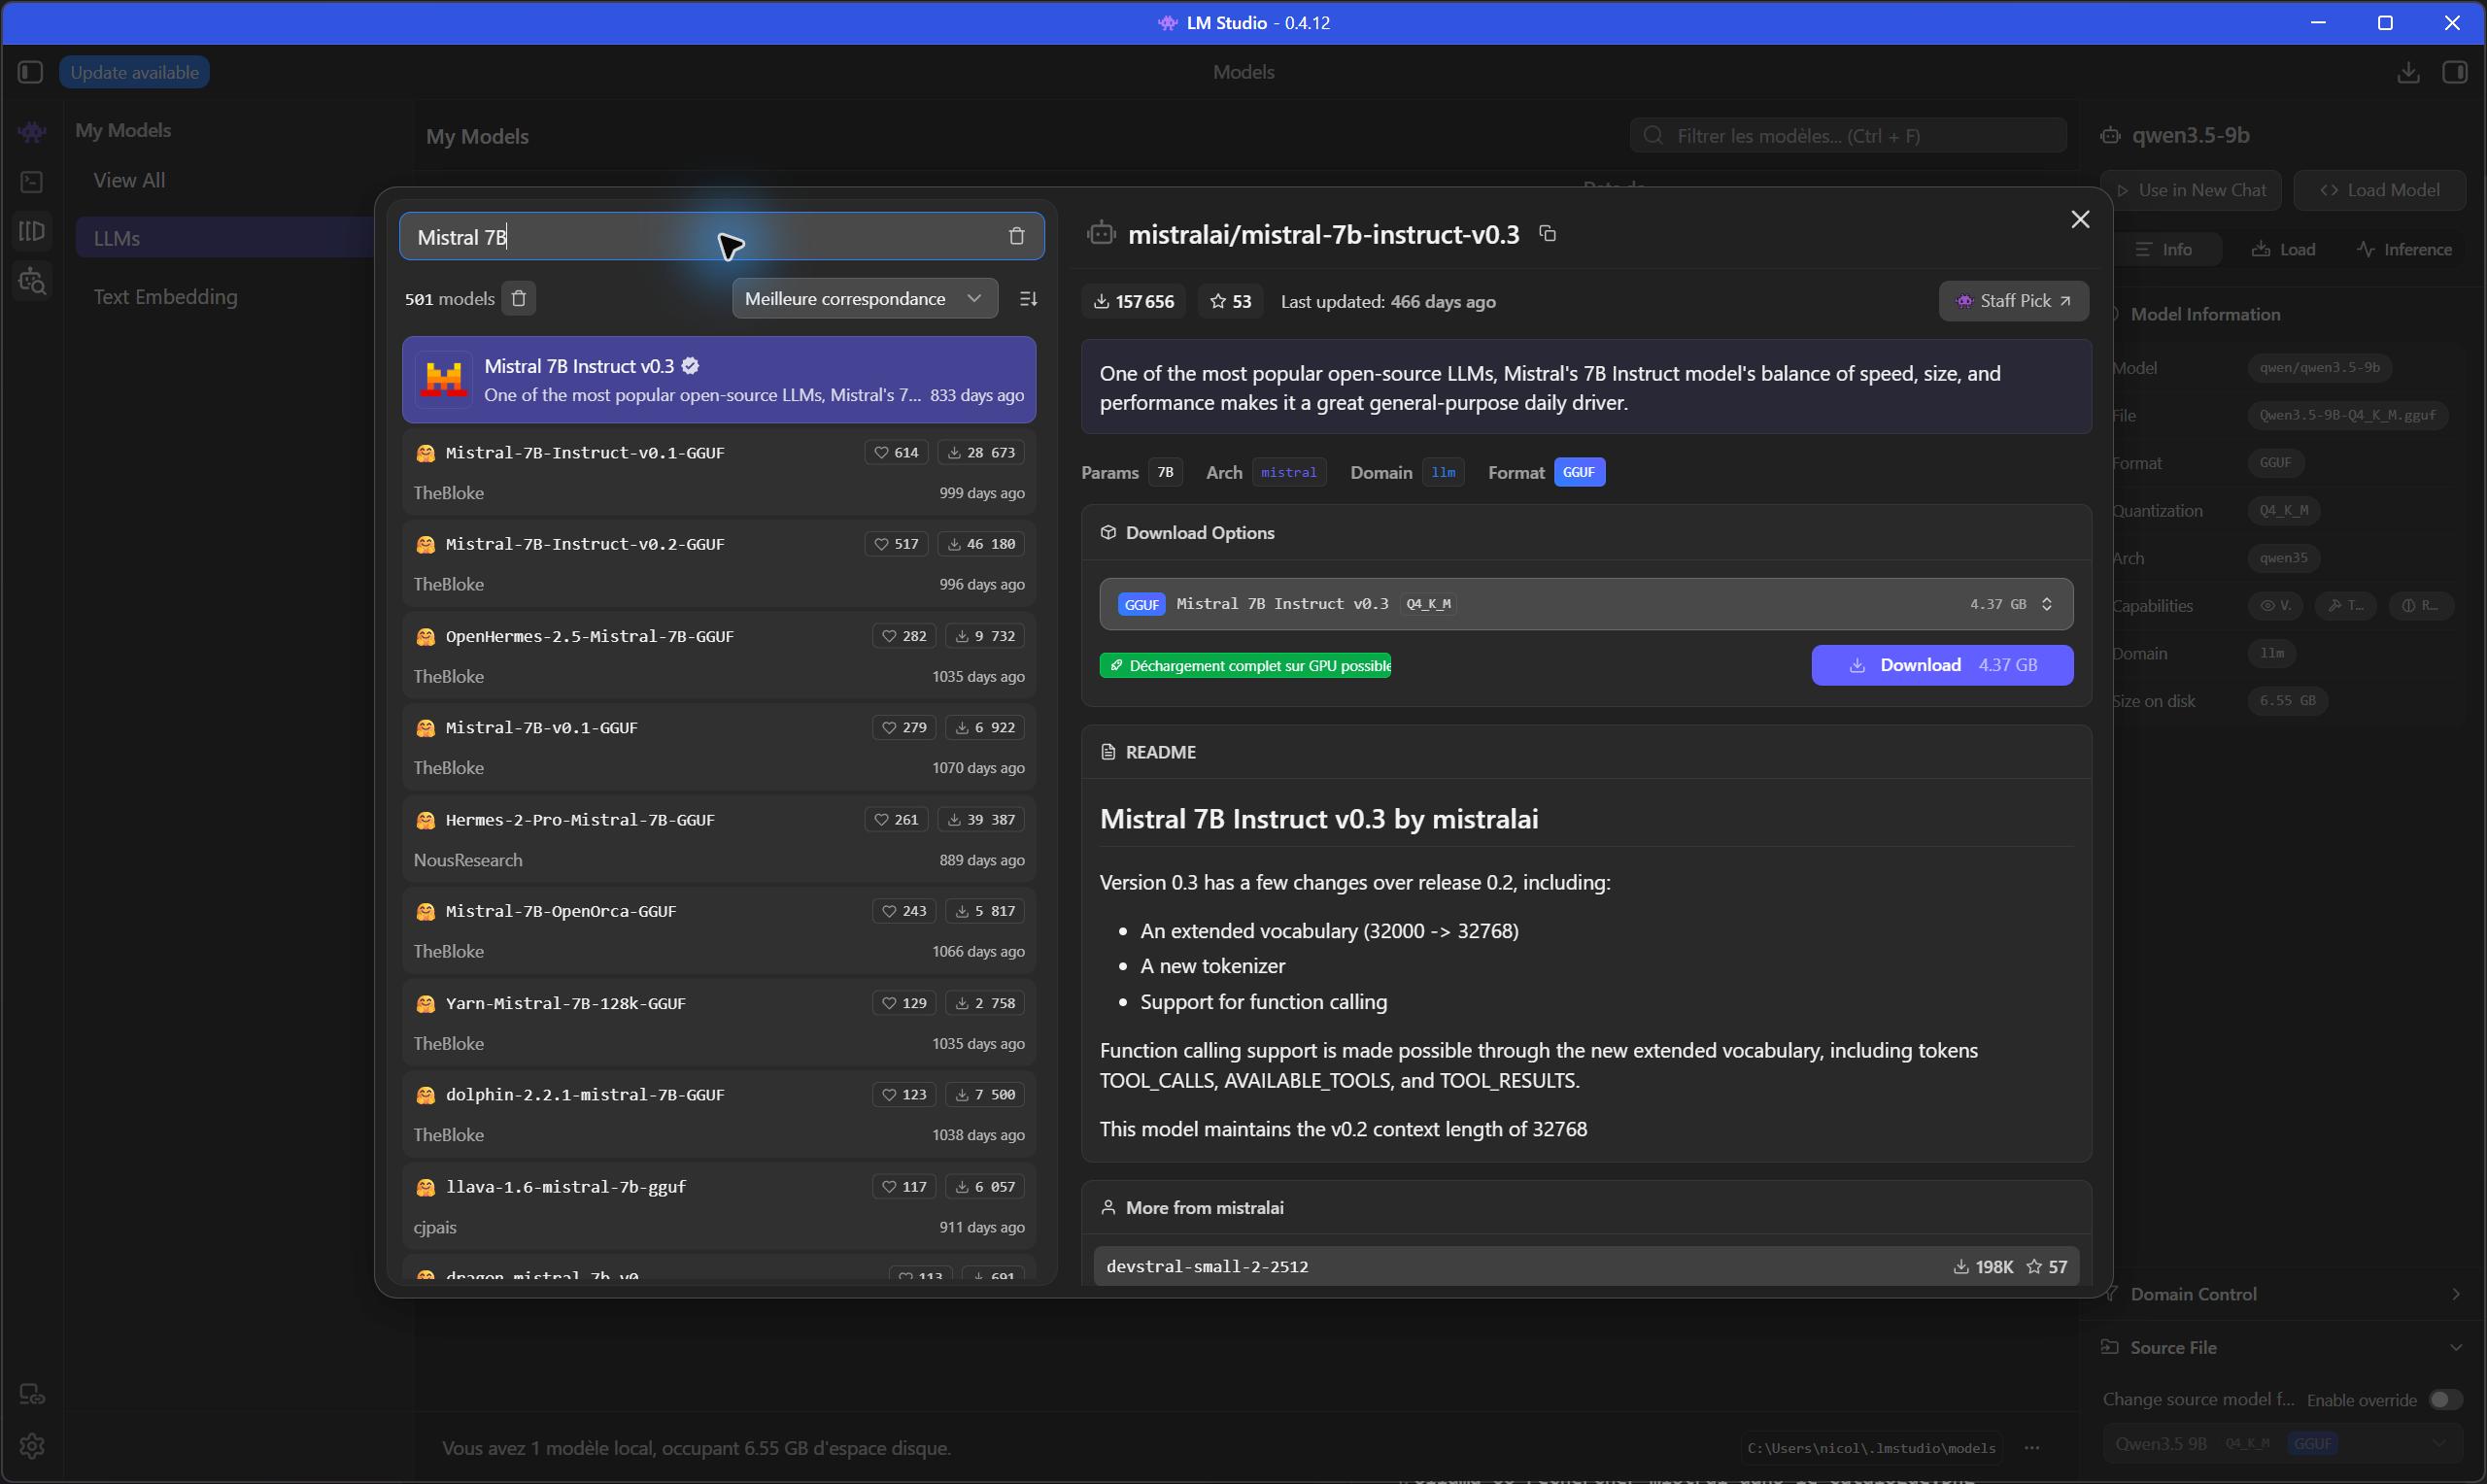Screen dimensions: 2487x1484
Task: Toggle the Enable override switch
Action: pyautogui.click(x=2446, y=1399)
